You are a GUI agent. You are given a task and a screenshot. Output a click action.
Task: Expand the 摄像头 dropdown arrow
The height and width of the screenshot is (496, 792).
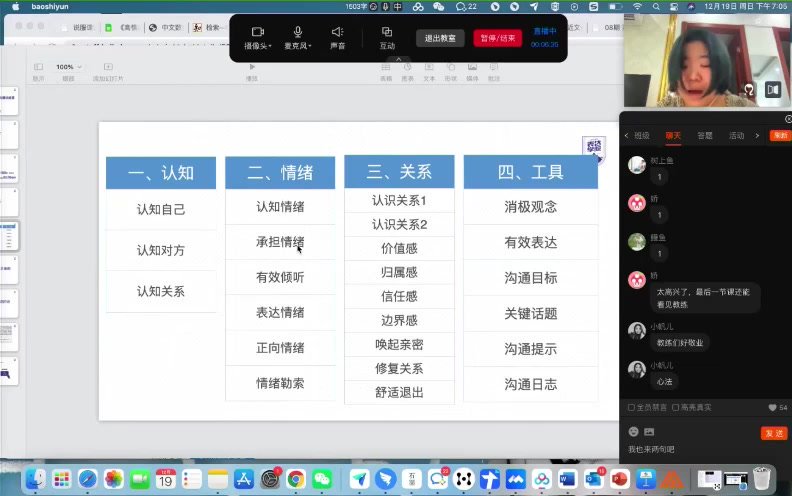[x=272, y=46]
